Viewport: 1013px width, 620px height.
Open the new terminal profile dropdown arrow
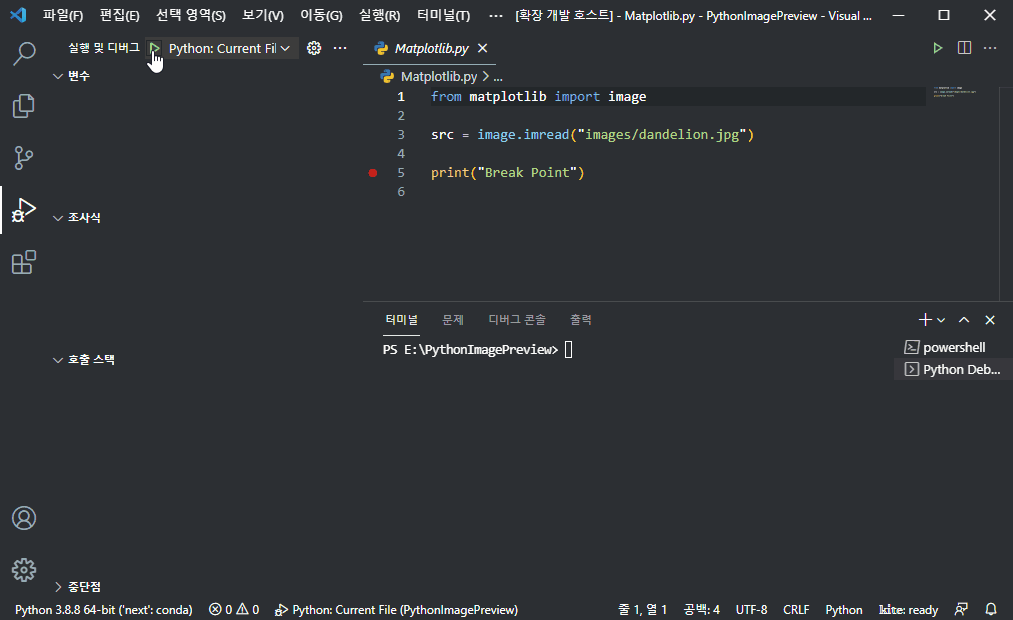tap(941, 320)
